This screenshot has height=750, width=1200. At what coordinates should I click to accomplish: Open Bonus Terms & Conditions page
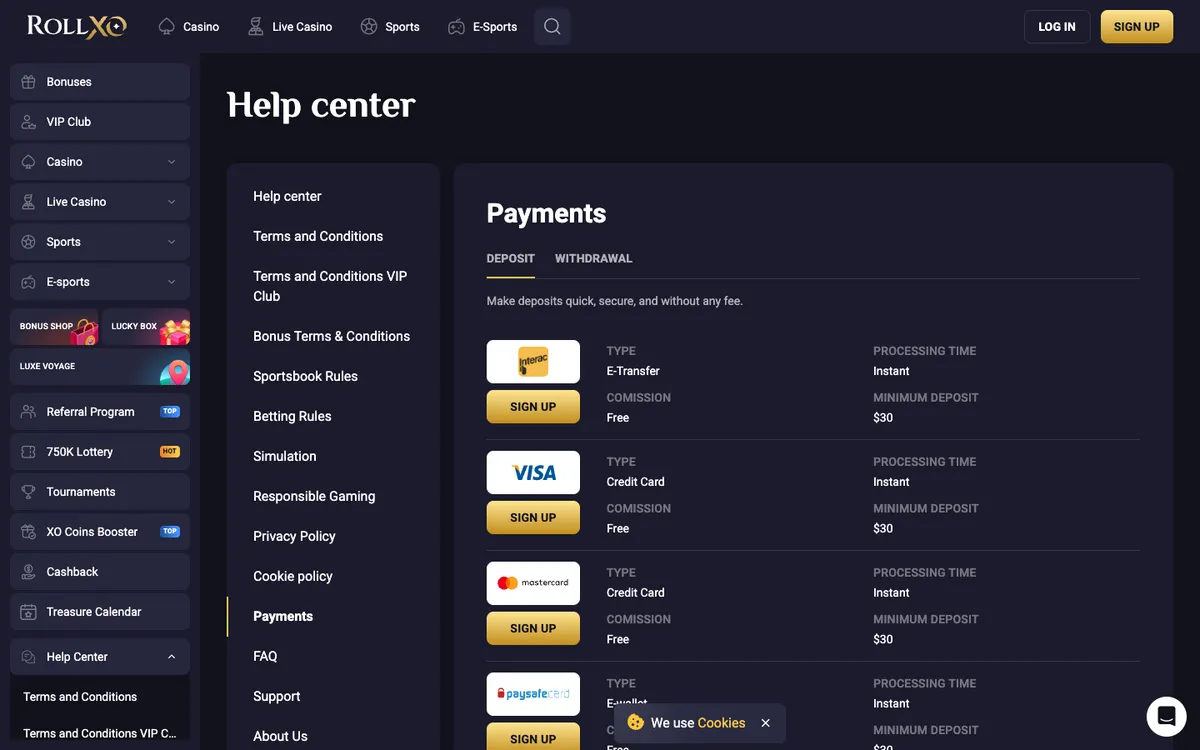pyautogui.click(x=332, y=336)
